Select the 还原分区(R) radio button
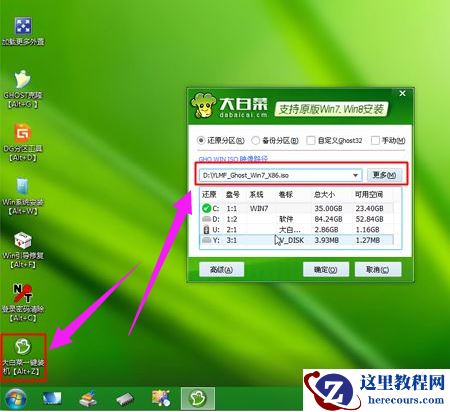This screenshot has width=450, height=412. (x=201, y=140)
